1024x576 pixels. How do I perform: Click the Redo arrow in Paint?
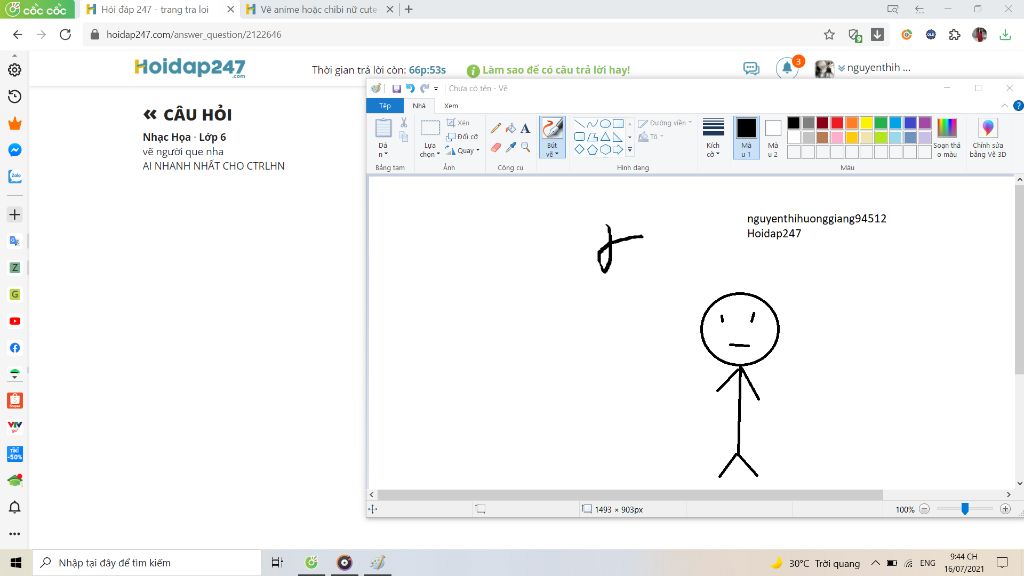tap(424, 88)
